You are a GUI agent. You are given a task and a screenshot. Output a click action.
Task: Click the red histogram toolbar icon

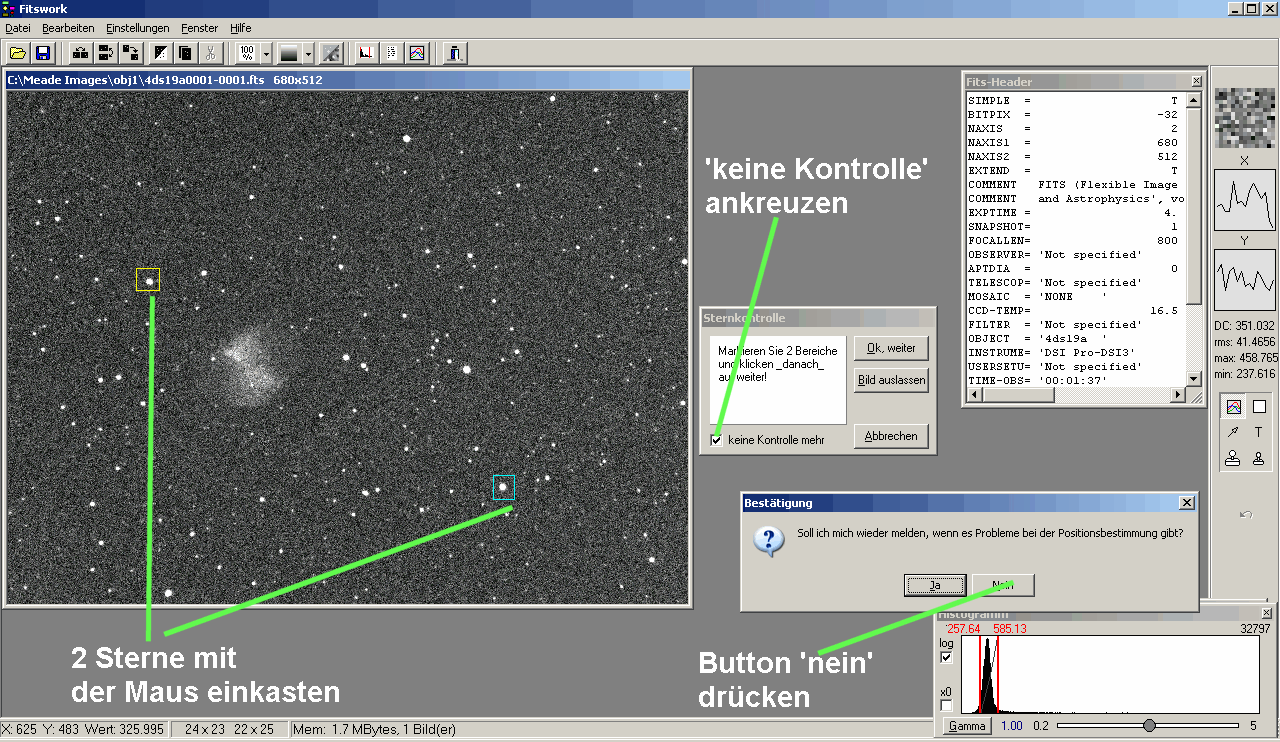pos(366,53)
